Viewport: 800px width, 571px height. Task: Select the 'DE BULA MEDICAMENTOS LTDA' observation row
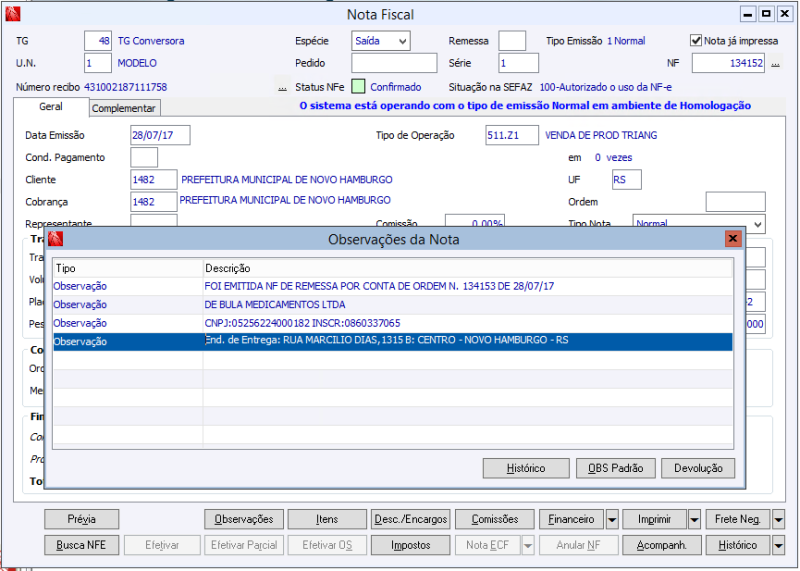click(x=393, y=305)
